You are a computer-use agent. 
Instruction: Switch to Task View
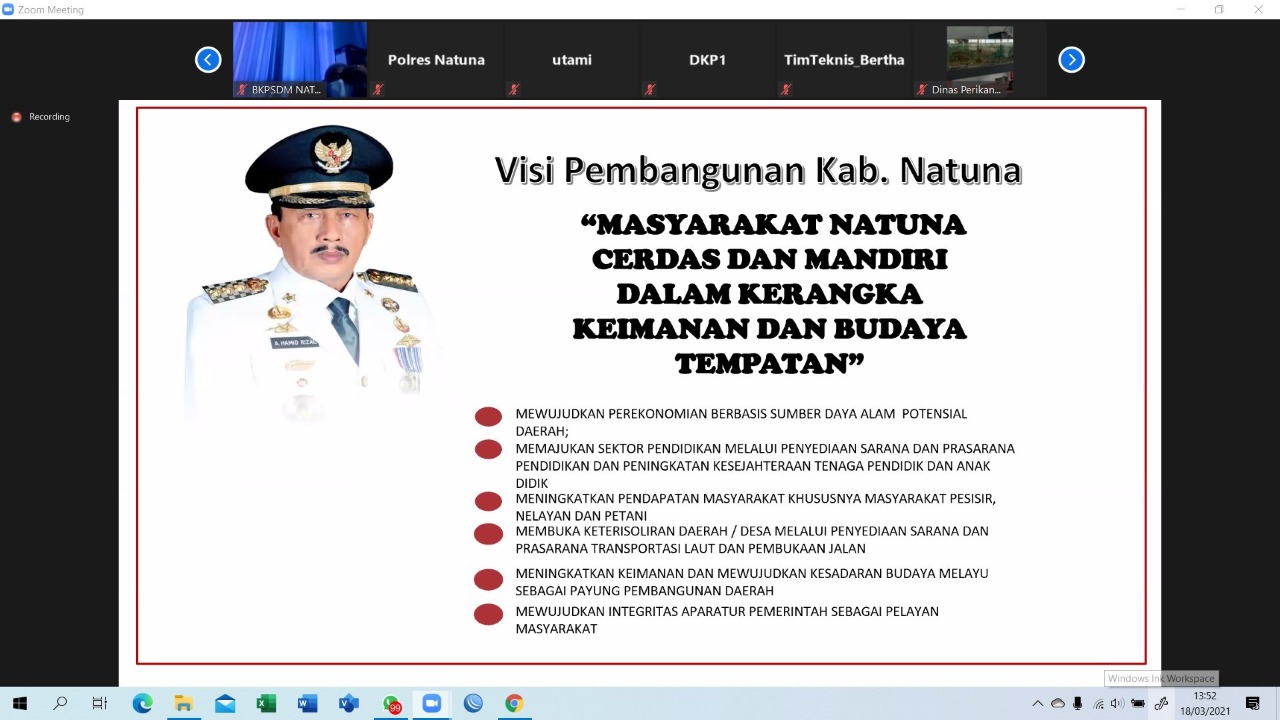pyautogui.click(x=100, y=703)
